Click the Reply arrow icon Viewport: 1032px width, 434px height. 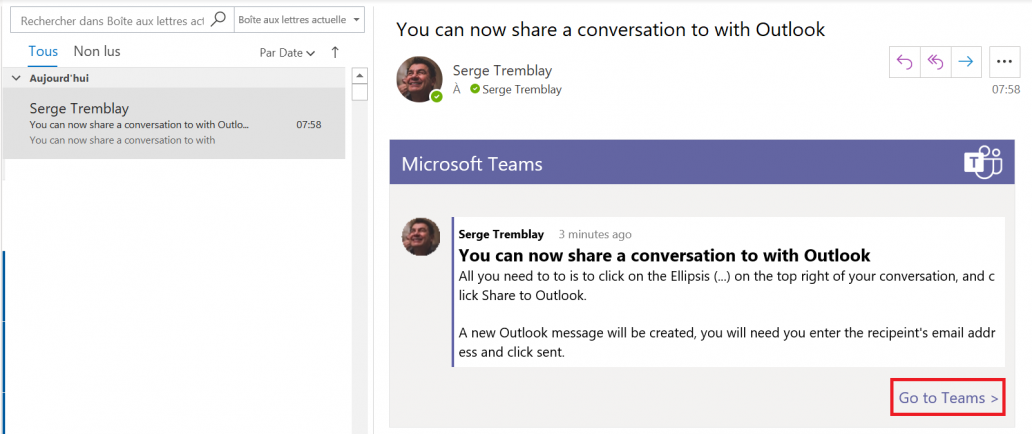[905, 62]
